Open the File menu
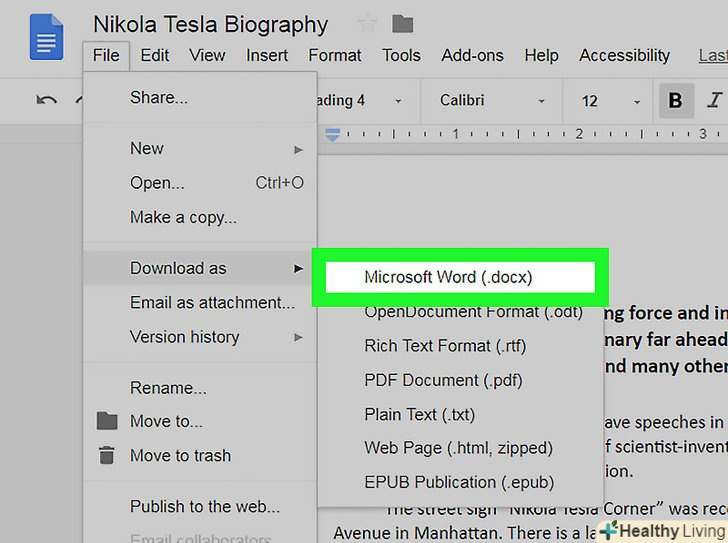 pos(106,56)
